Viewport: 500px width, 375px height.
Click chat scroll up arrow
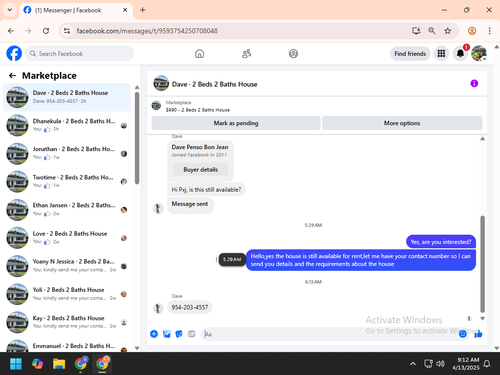(482, 139)
